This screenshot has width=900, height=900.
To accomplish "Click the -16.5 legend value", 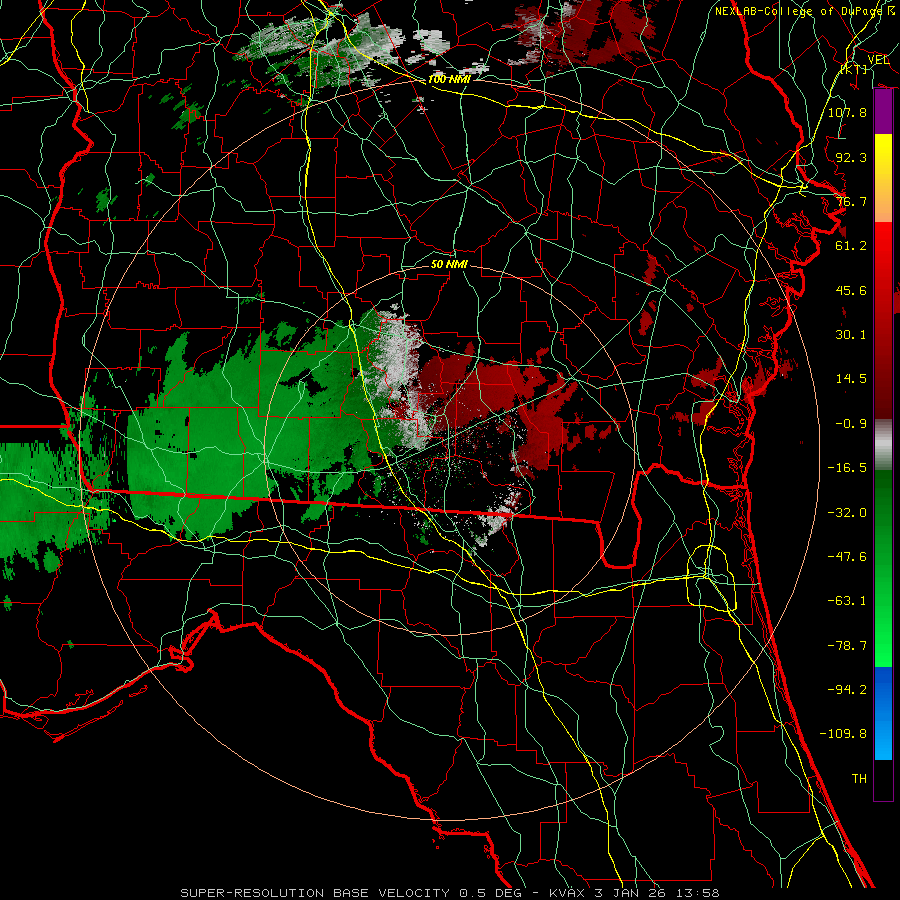I will click(x=847, y=468).
